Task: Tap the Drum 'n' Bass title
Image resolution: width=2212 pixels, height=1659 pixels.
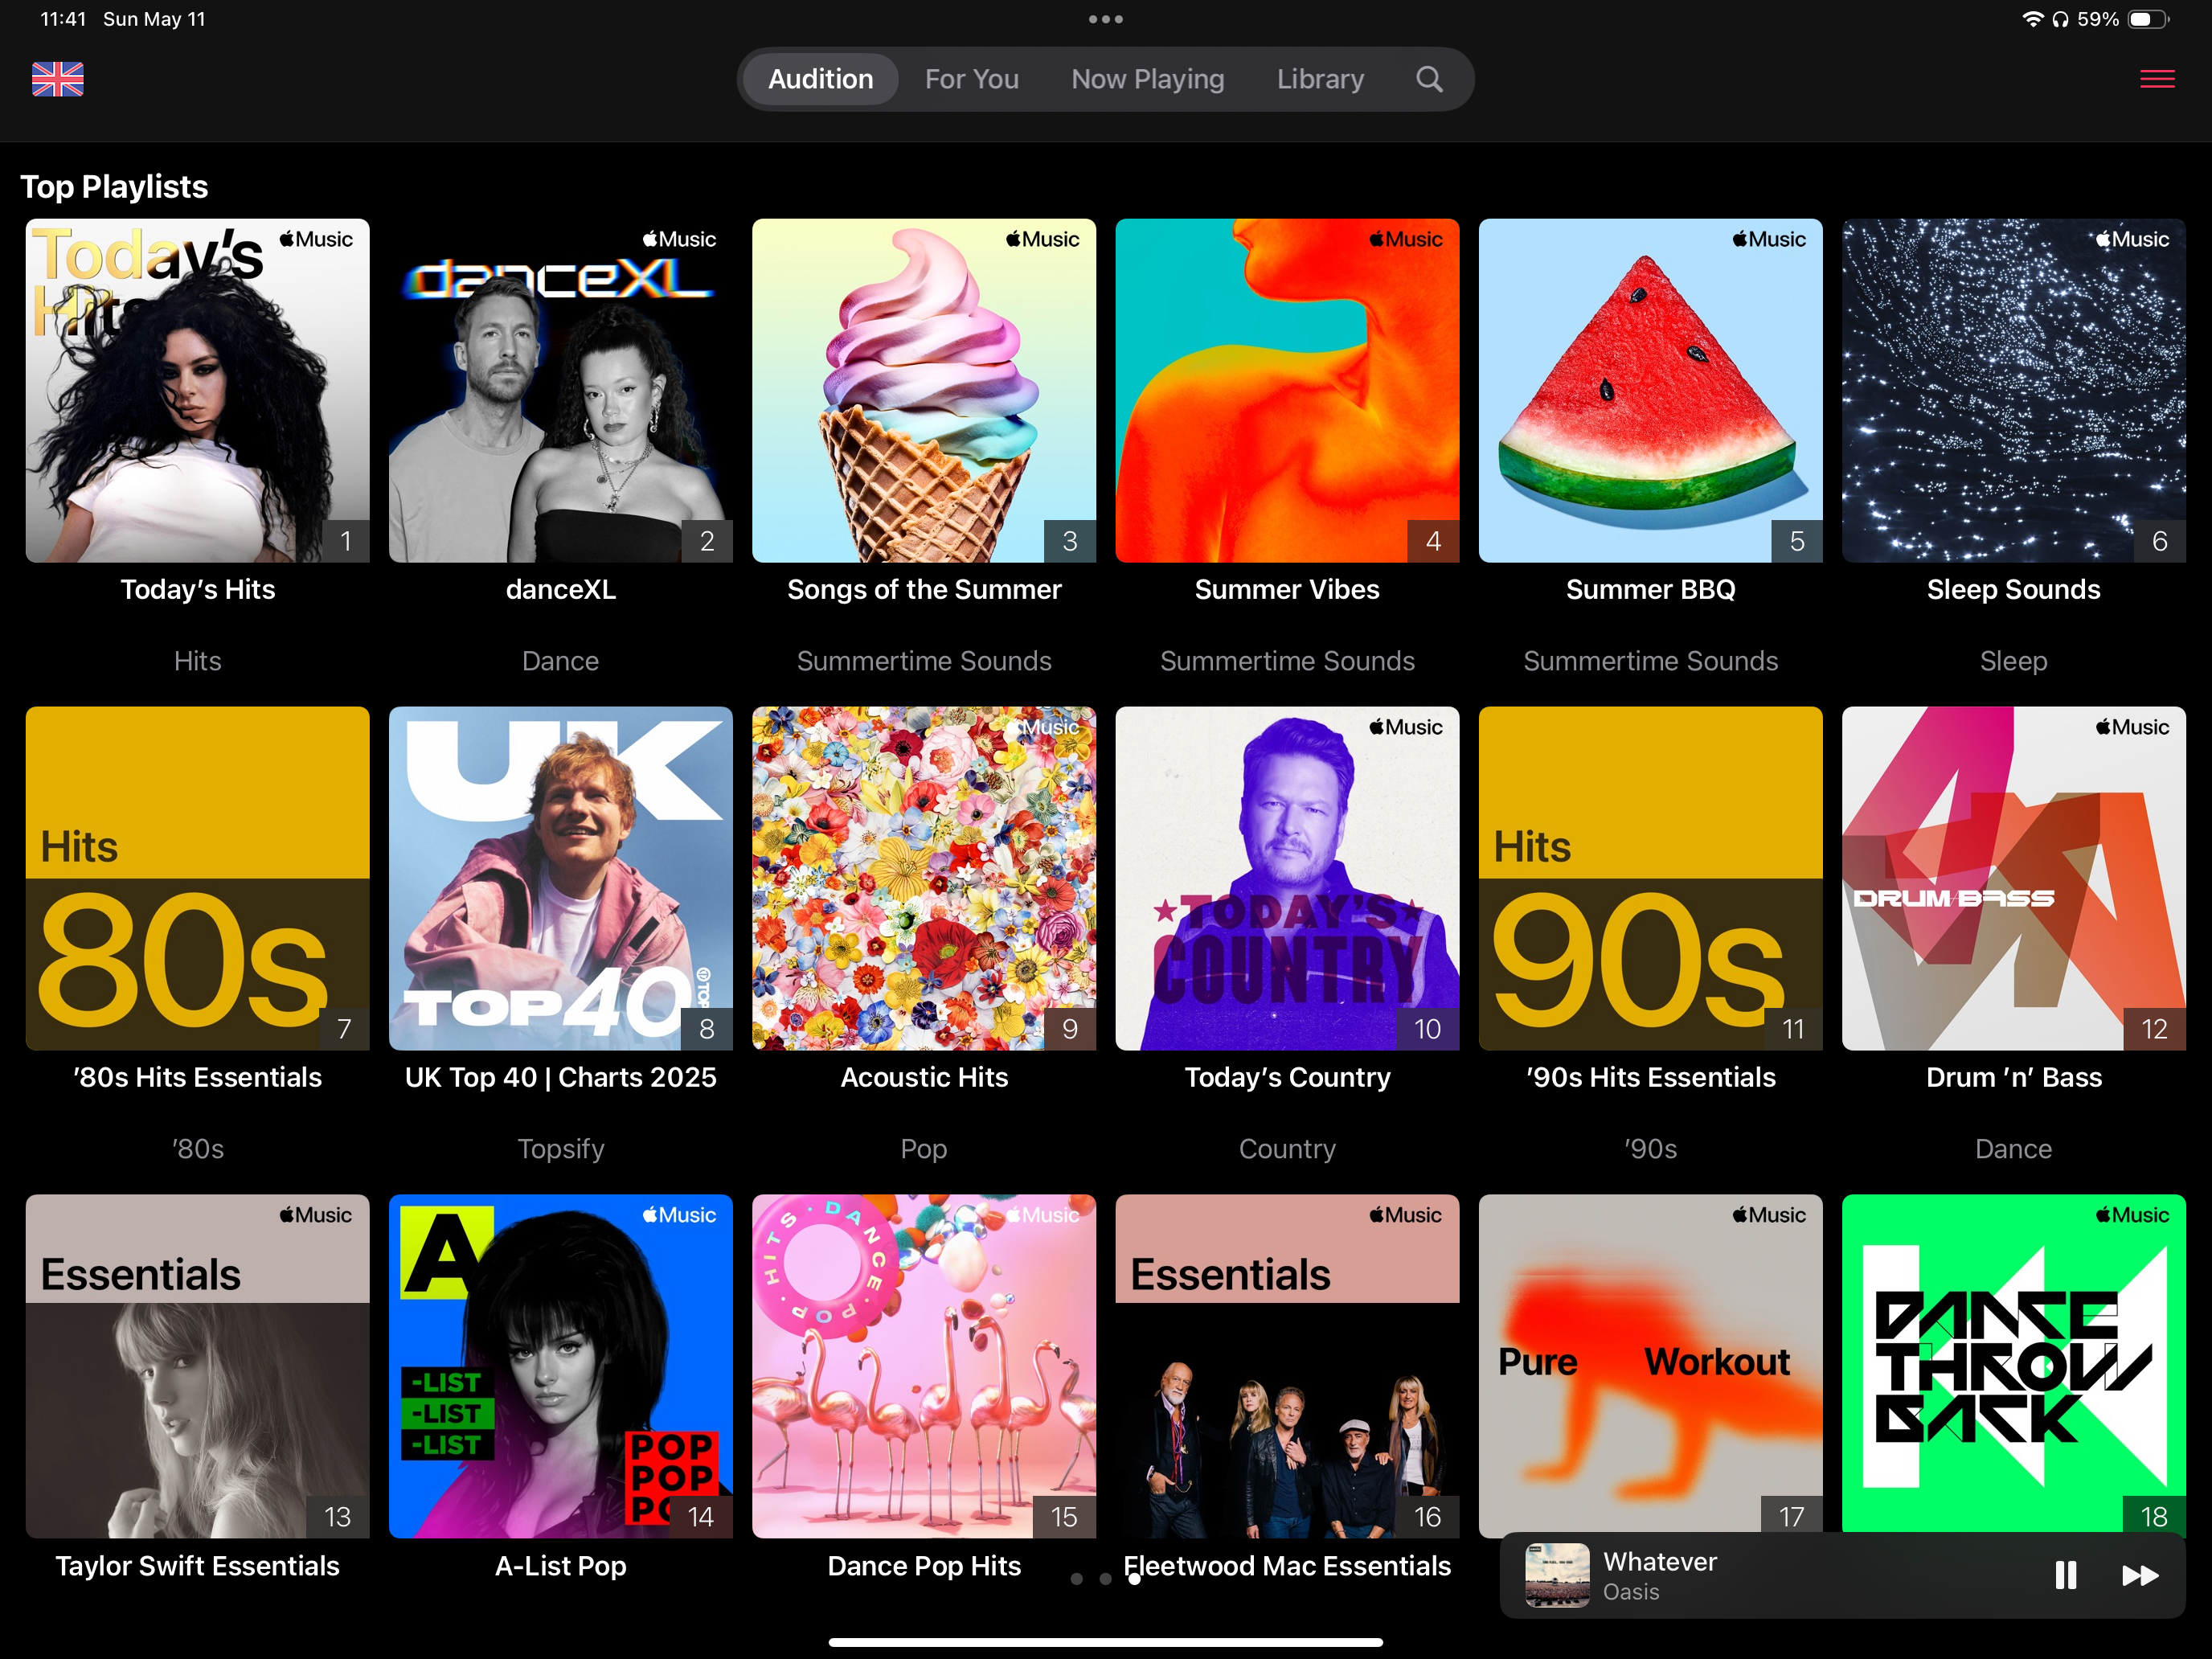Action: pyautogui.click(x=2013, y=1077)
